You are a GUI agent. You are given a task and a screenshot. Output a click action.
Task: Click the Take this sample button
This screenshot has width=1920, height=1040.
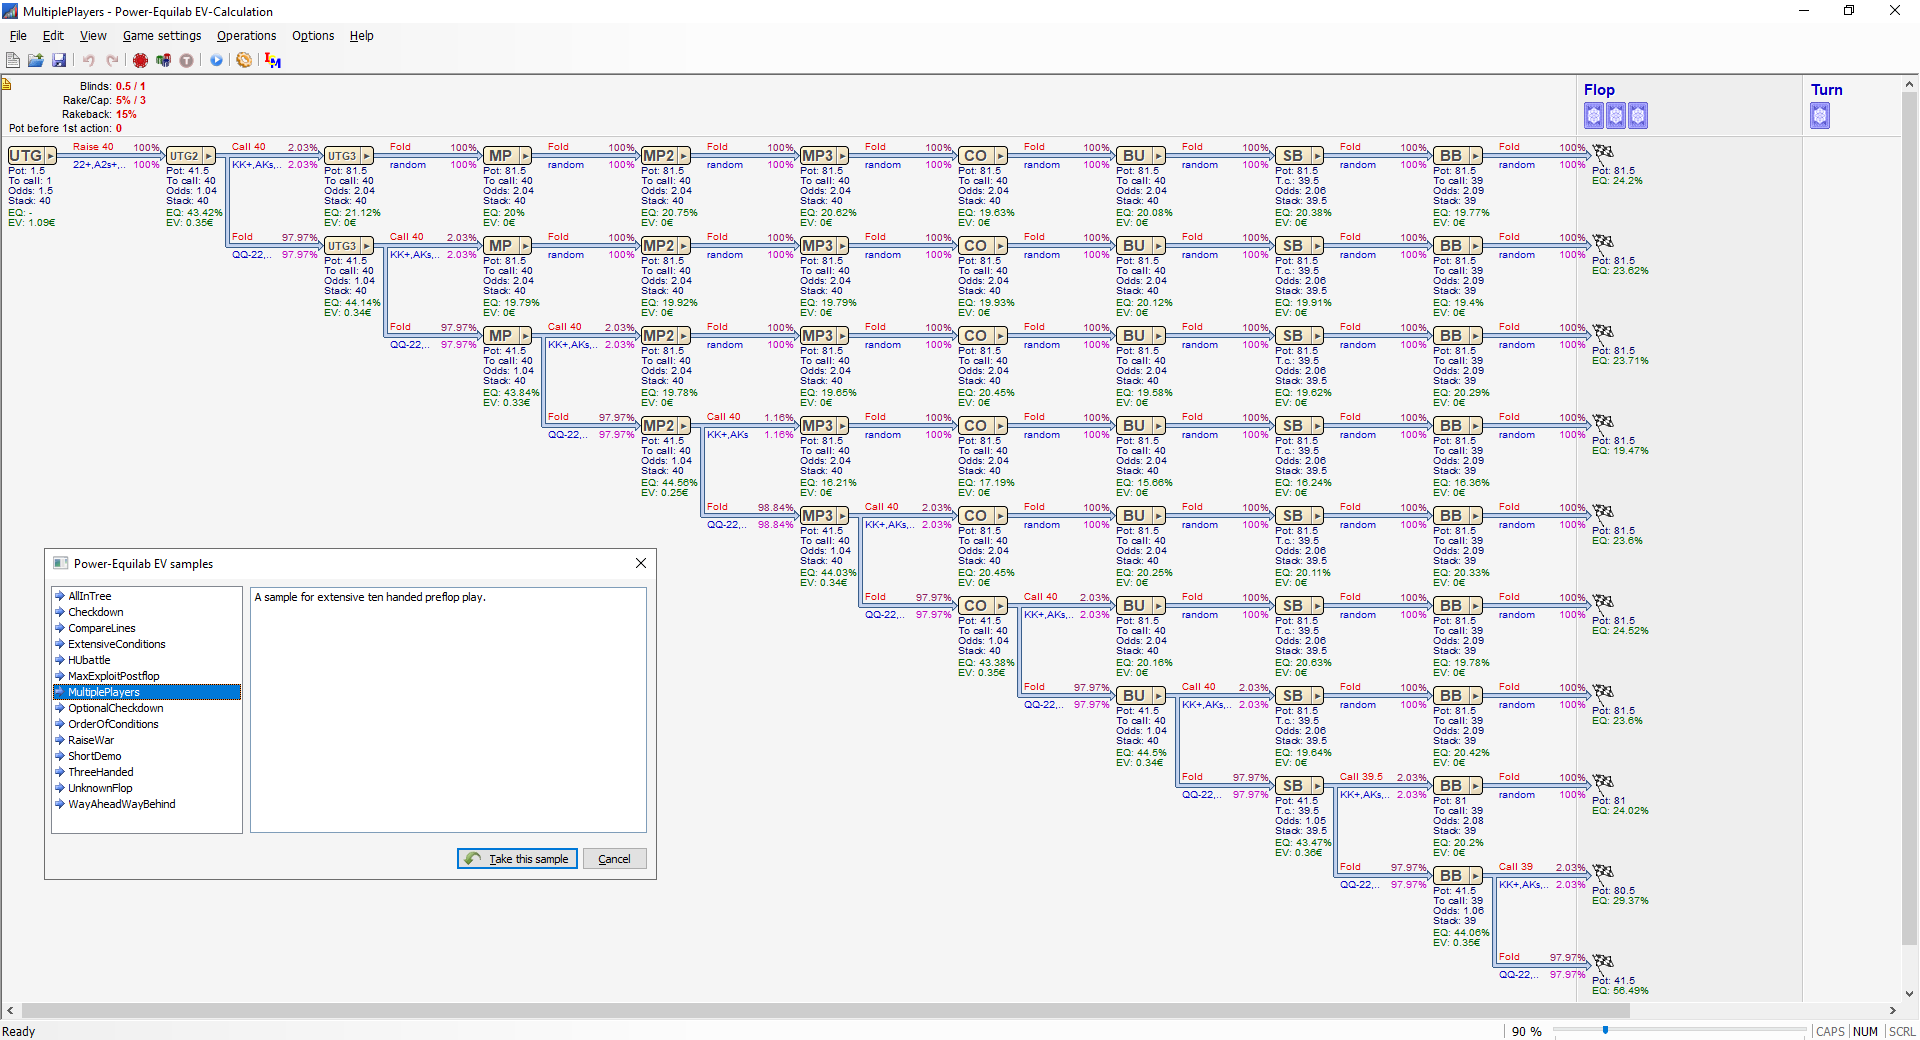coord(517,859)
